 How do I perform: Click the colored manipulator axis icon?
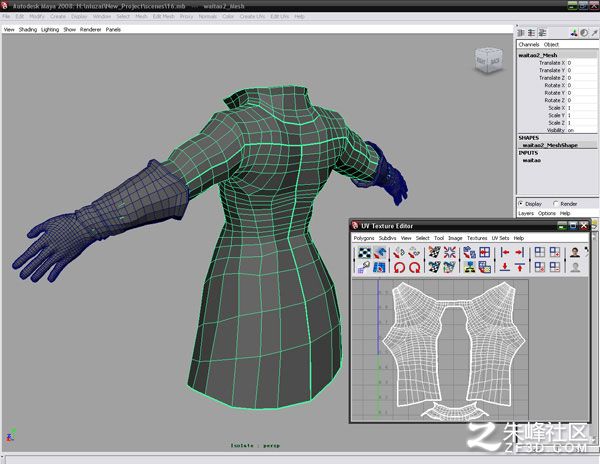click(x=574, y=33)
